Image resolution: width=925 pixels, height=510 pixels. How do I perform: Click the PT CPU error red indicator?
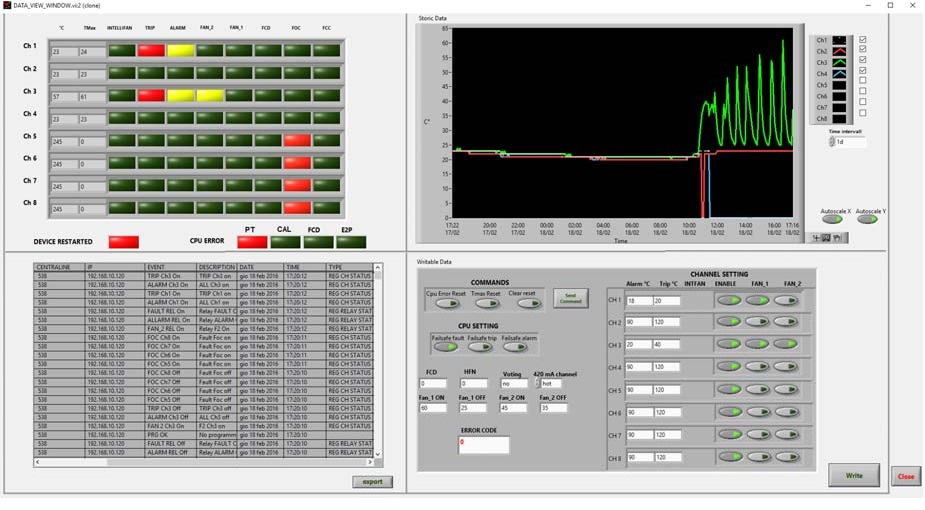point(252,242)
